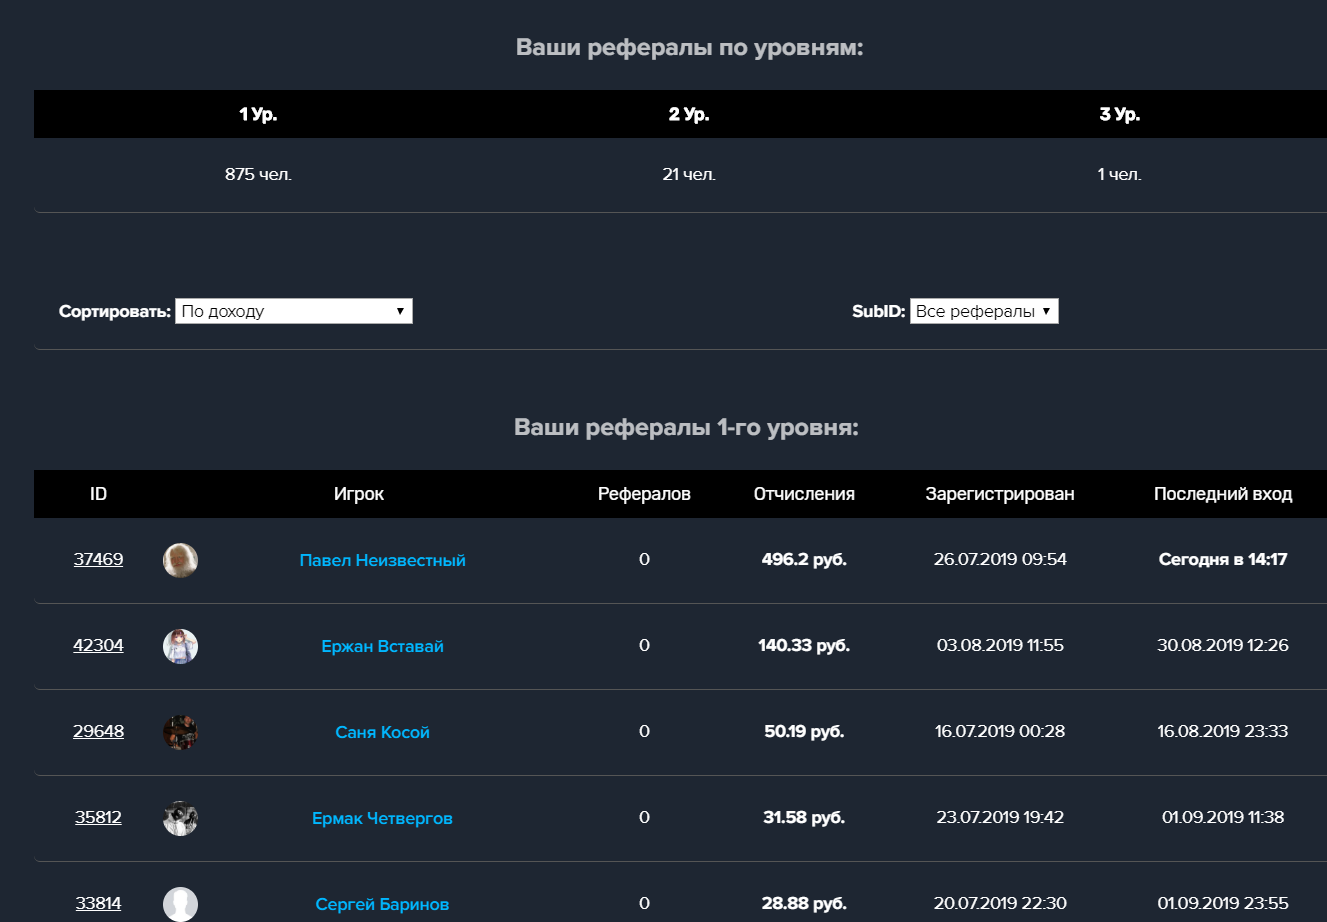Click referral ID 35812
The height and width of the screenshot is (922, 1327).
(98, 817)
